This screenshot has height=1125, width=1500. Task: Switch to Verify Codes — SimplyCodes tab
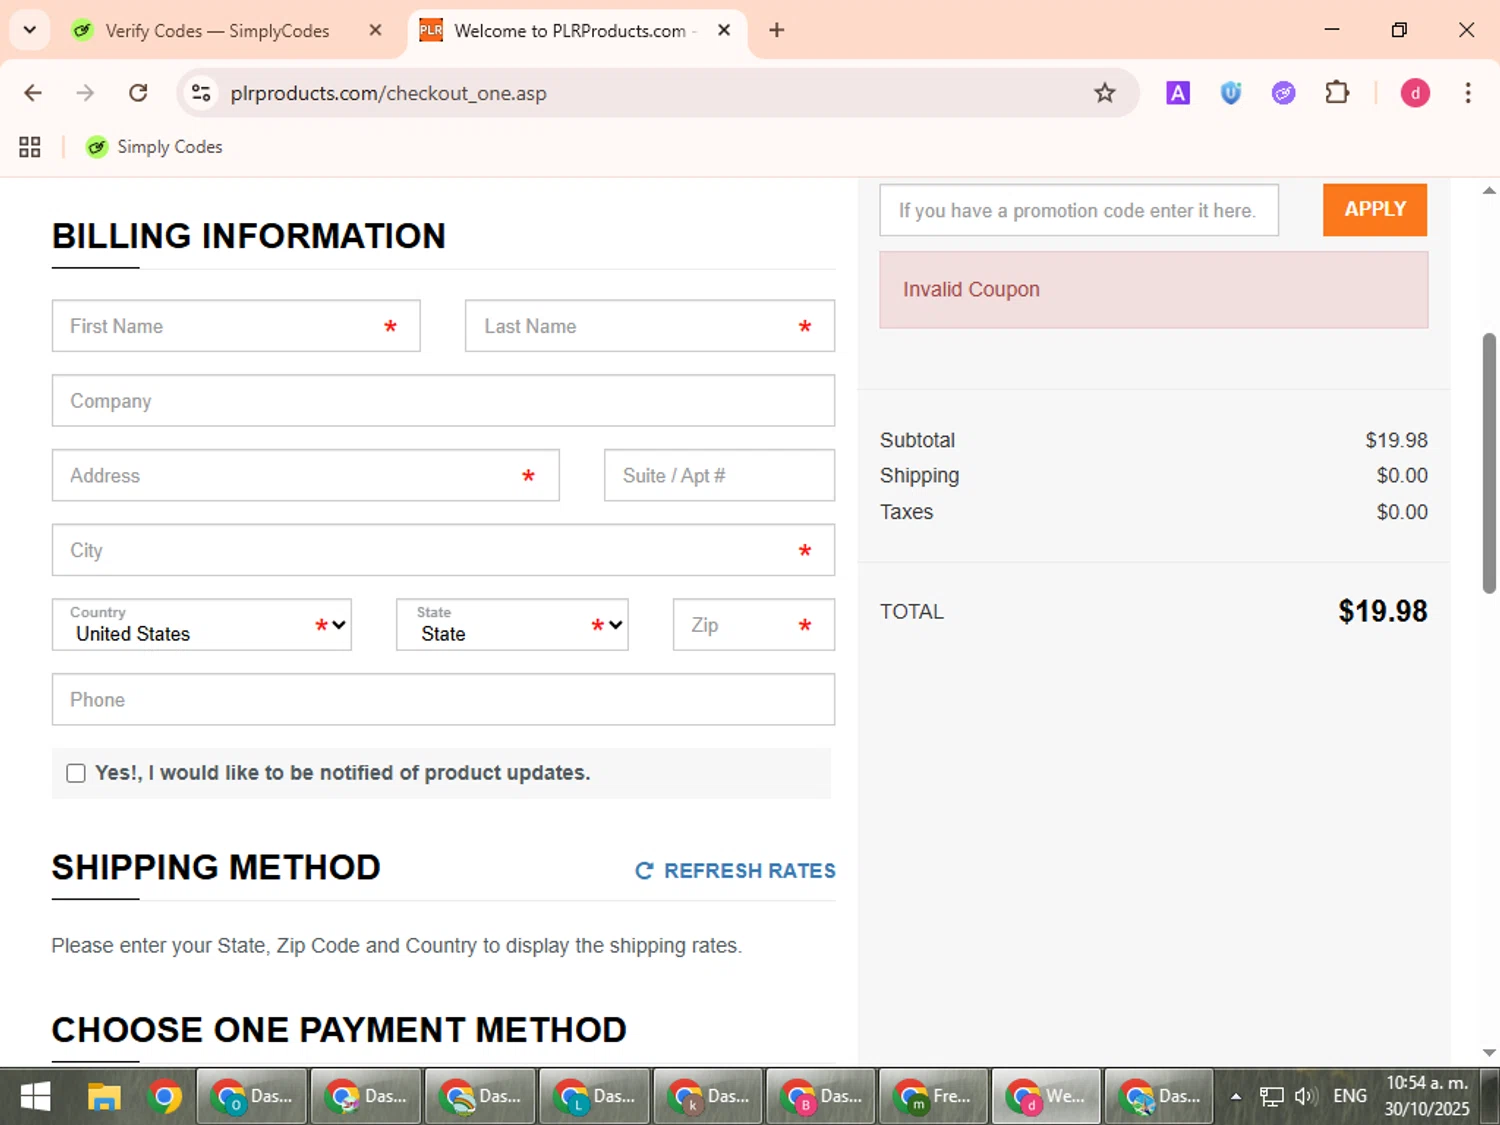[x=217, y=31]
